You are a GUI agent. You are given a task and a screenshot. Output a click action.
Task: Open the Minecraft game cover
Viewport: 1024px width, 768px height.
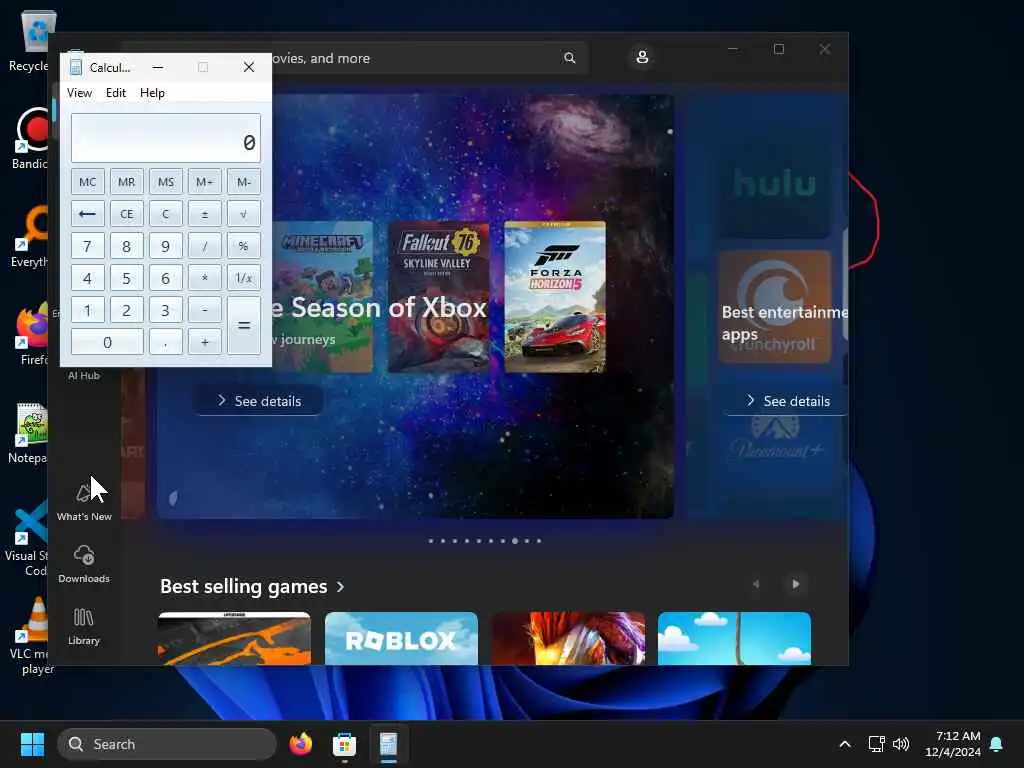[x=323, y=297]
